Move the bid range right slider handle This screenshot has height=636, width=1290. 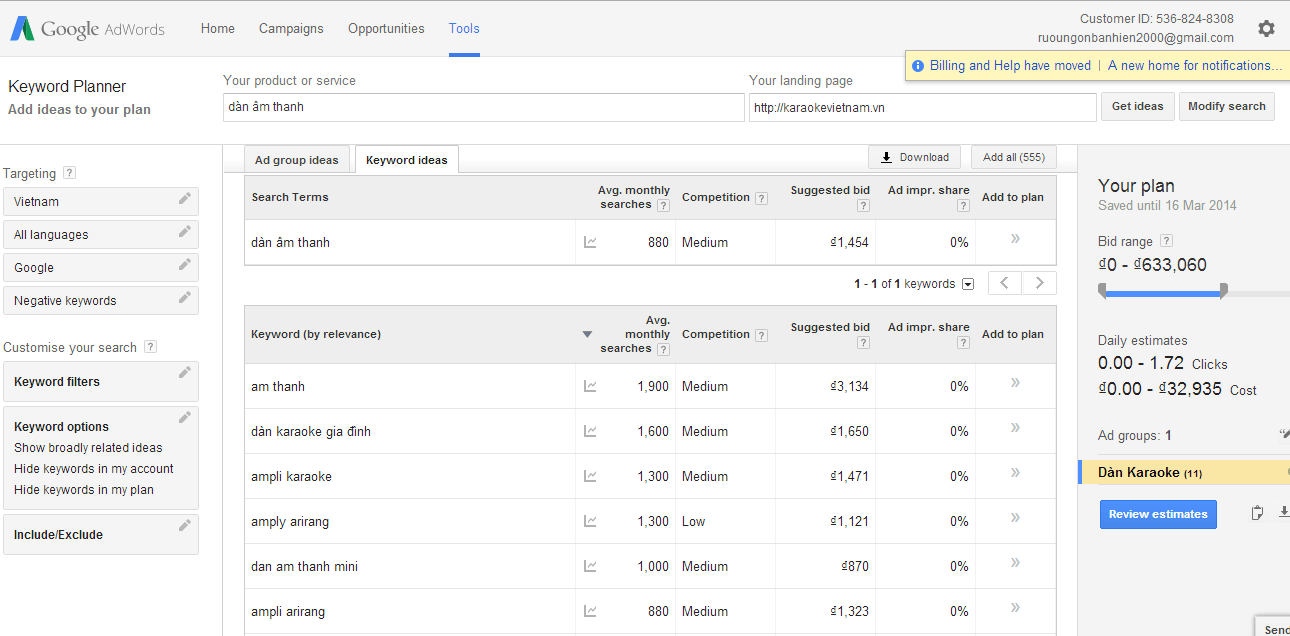(x=1224, y=292)
